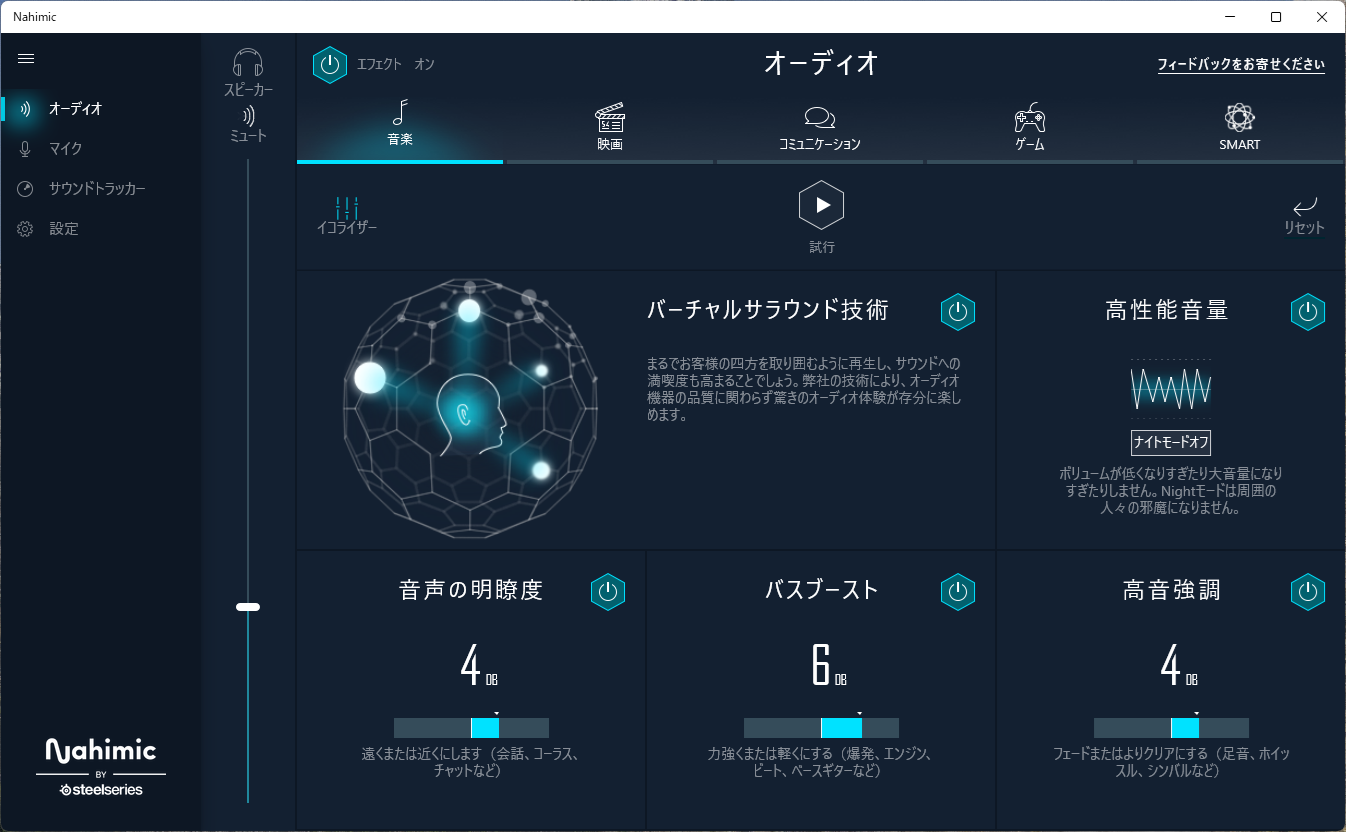Image resolution: width=1346 pixels, height=832 pixels.
Task: Click the 高性能音量 heading
Action: click(1167, 311)
